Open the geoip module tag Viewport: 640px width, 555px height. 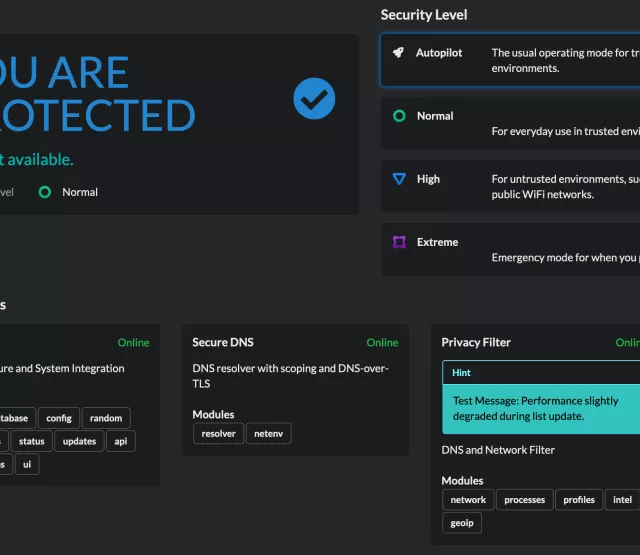tap(461, 523)
